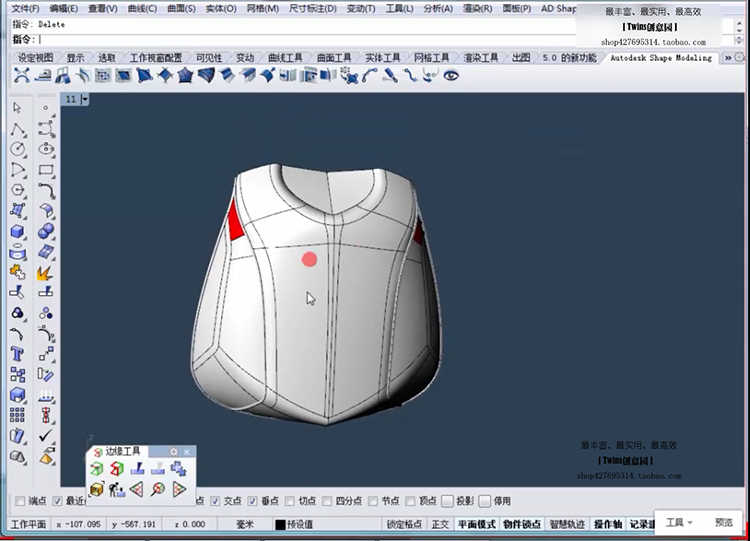Select the Boolean union spheres tool

coord(46,232)
